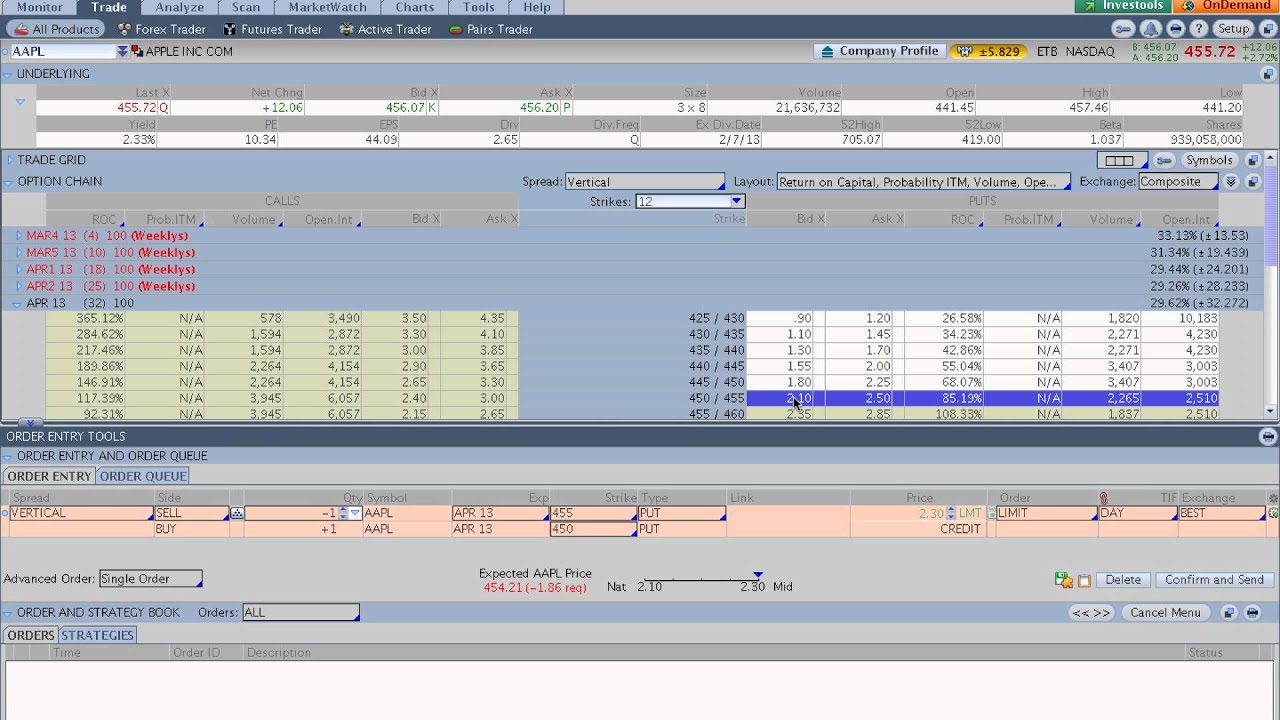Image resolution: width=1280 pixels, height=720 pixels.
Task: Click the pyramid icon beside SELL side
Action: click(237, 513)
